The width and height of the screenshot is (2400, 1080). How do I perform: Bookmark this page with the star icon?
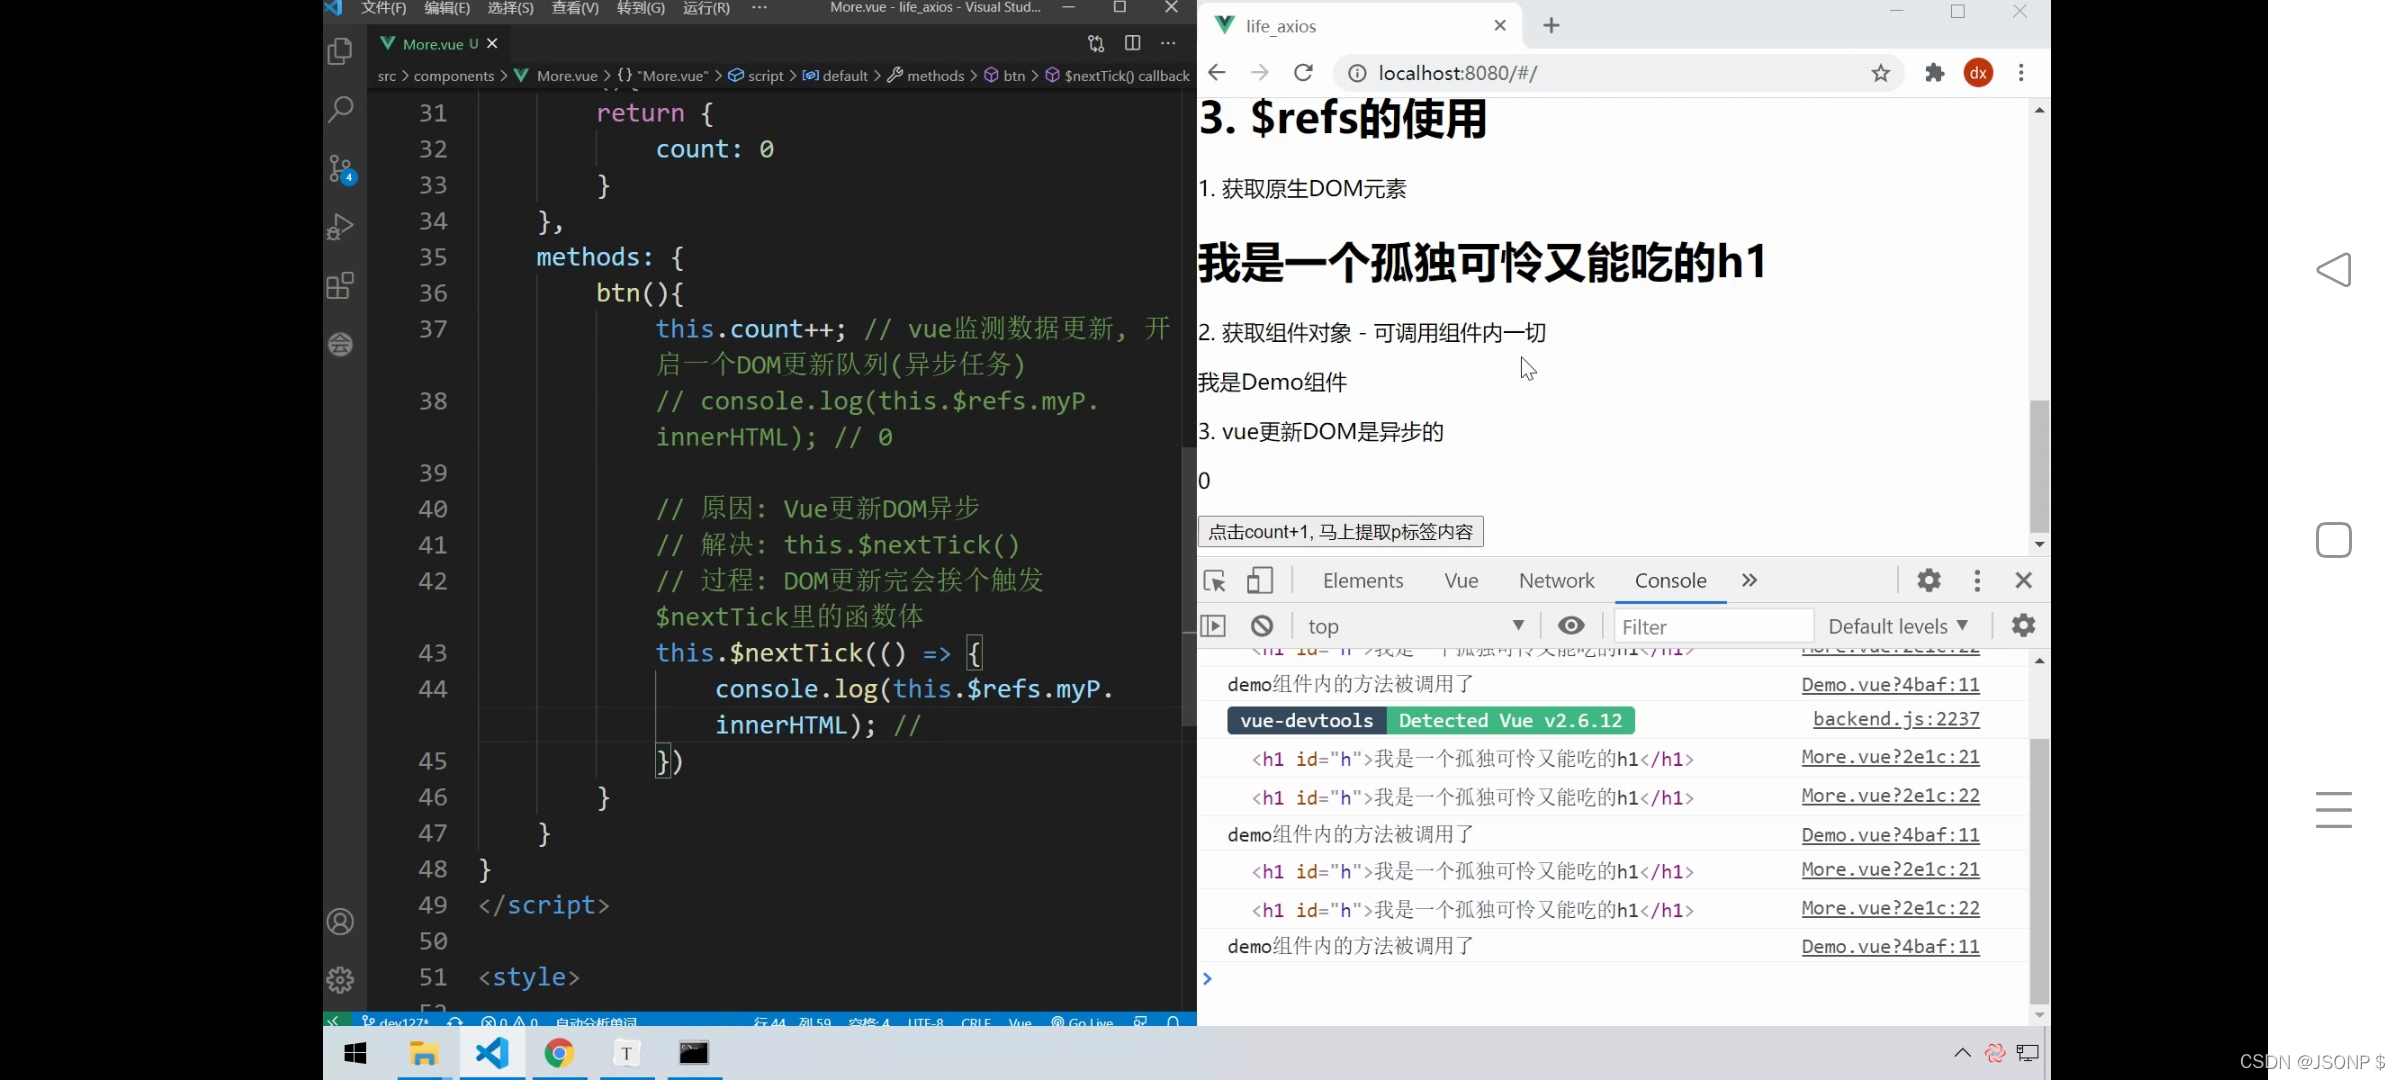(x=1881, y=73)
